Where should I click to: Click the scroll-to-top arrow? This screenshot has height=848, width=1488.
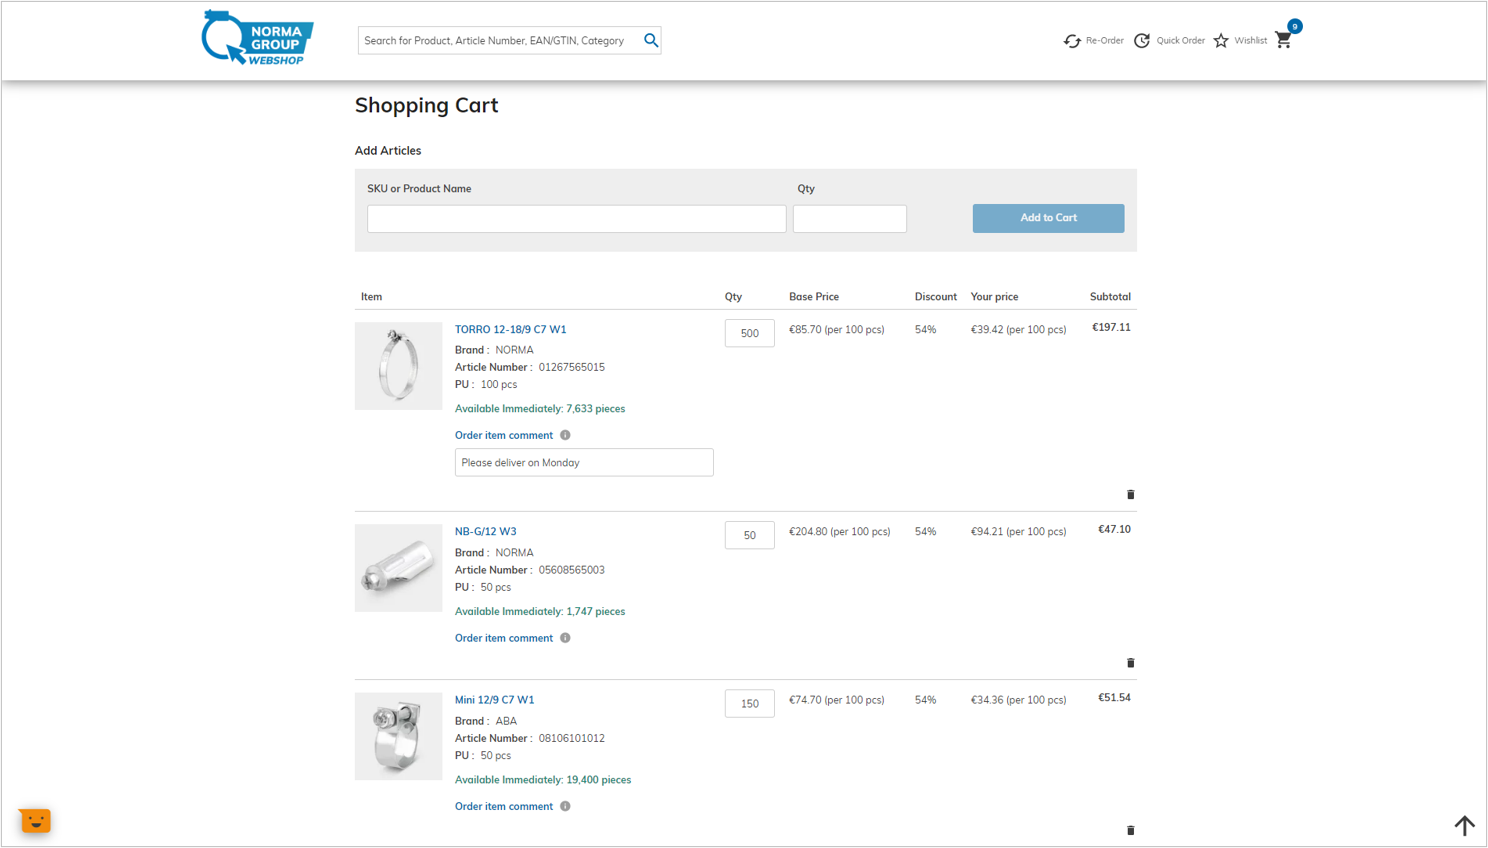click(1464, 825)
